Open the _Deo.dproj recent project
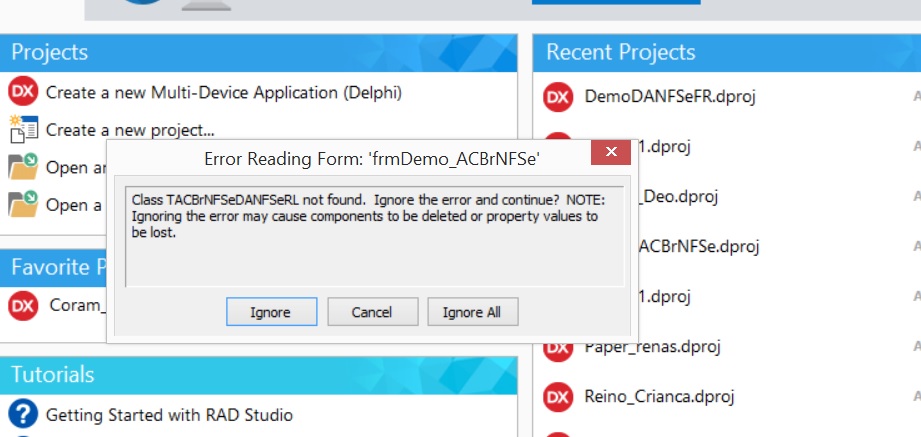The image size is (921, 437). tap(678, 196)
